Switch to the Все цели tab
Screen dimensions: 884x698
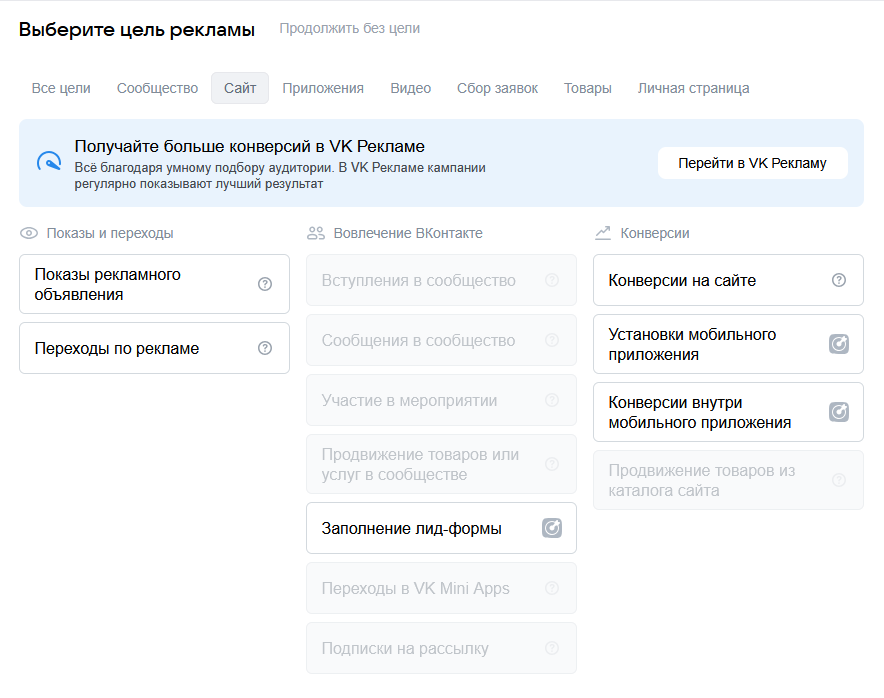pos(59,88)
